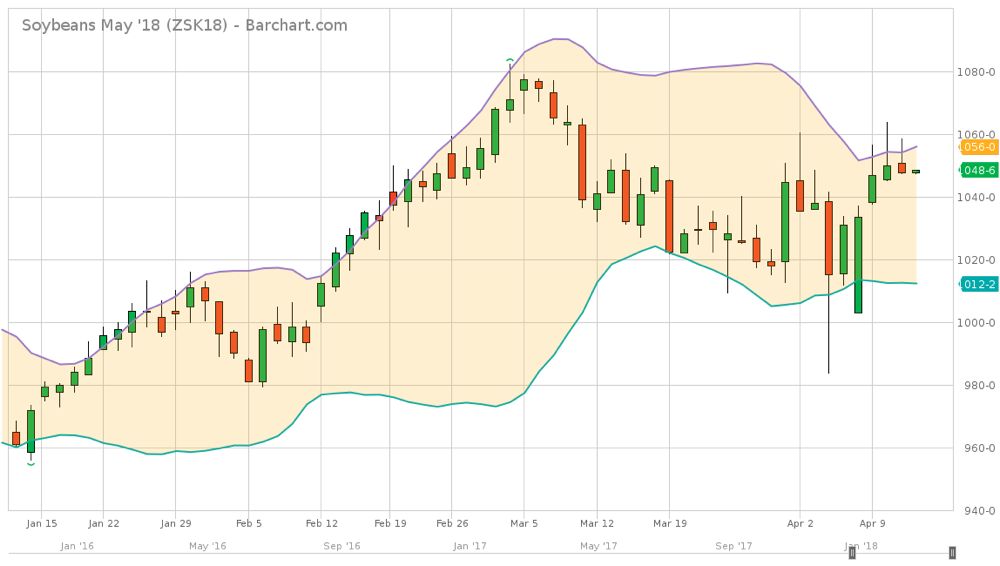This screenshot has width=1000, height=566.
Task: Click the Jan 15 date label
Action: (x=41, y=524)
